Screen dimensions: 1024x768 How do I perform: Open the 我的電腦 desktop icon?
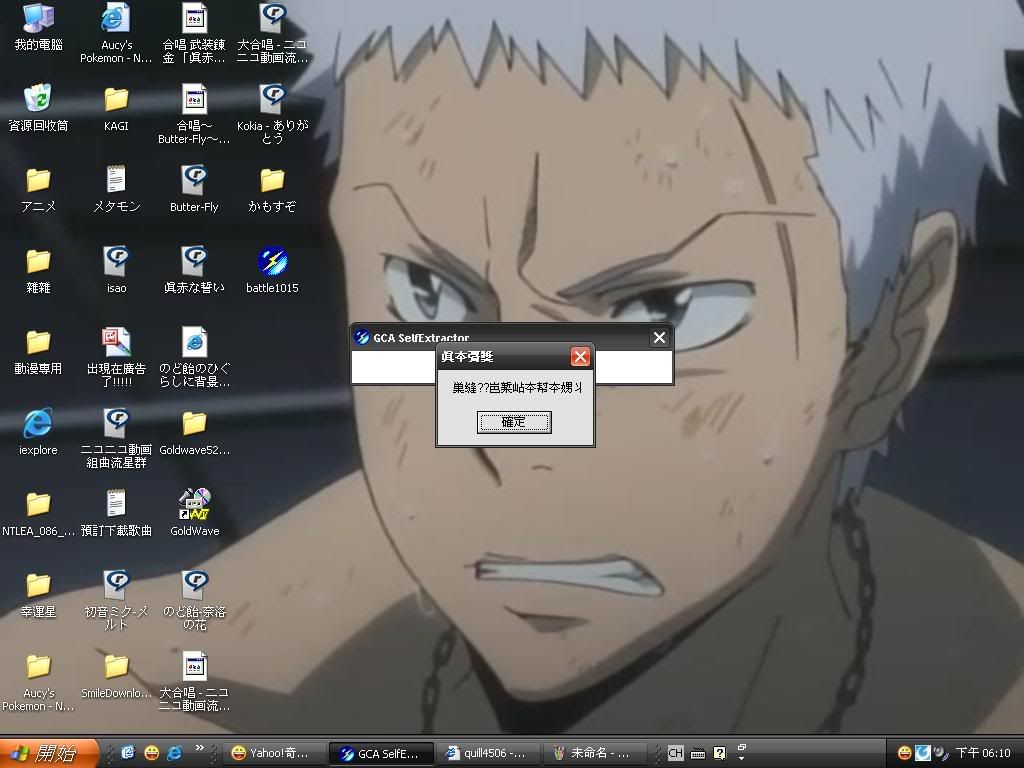click(39, 26)
